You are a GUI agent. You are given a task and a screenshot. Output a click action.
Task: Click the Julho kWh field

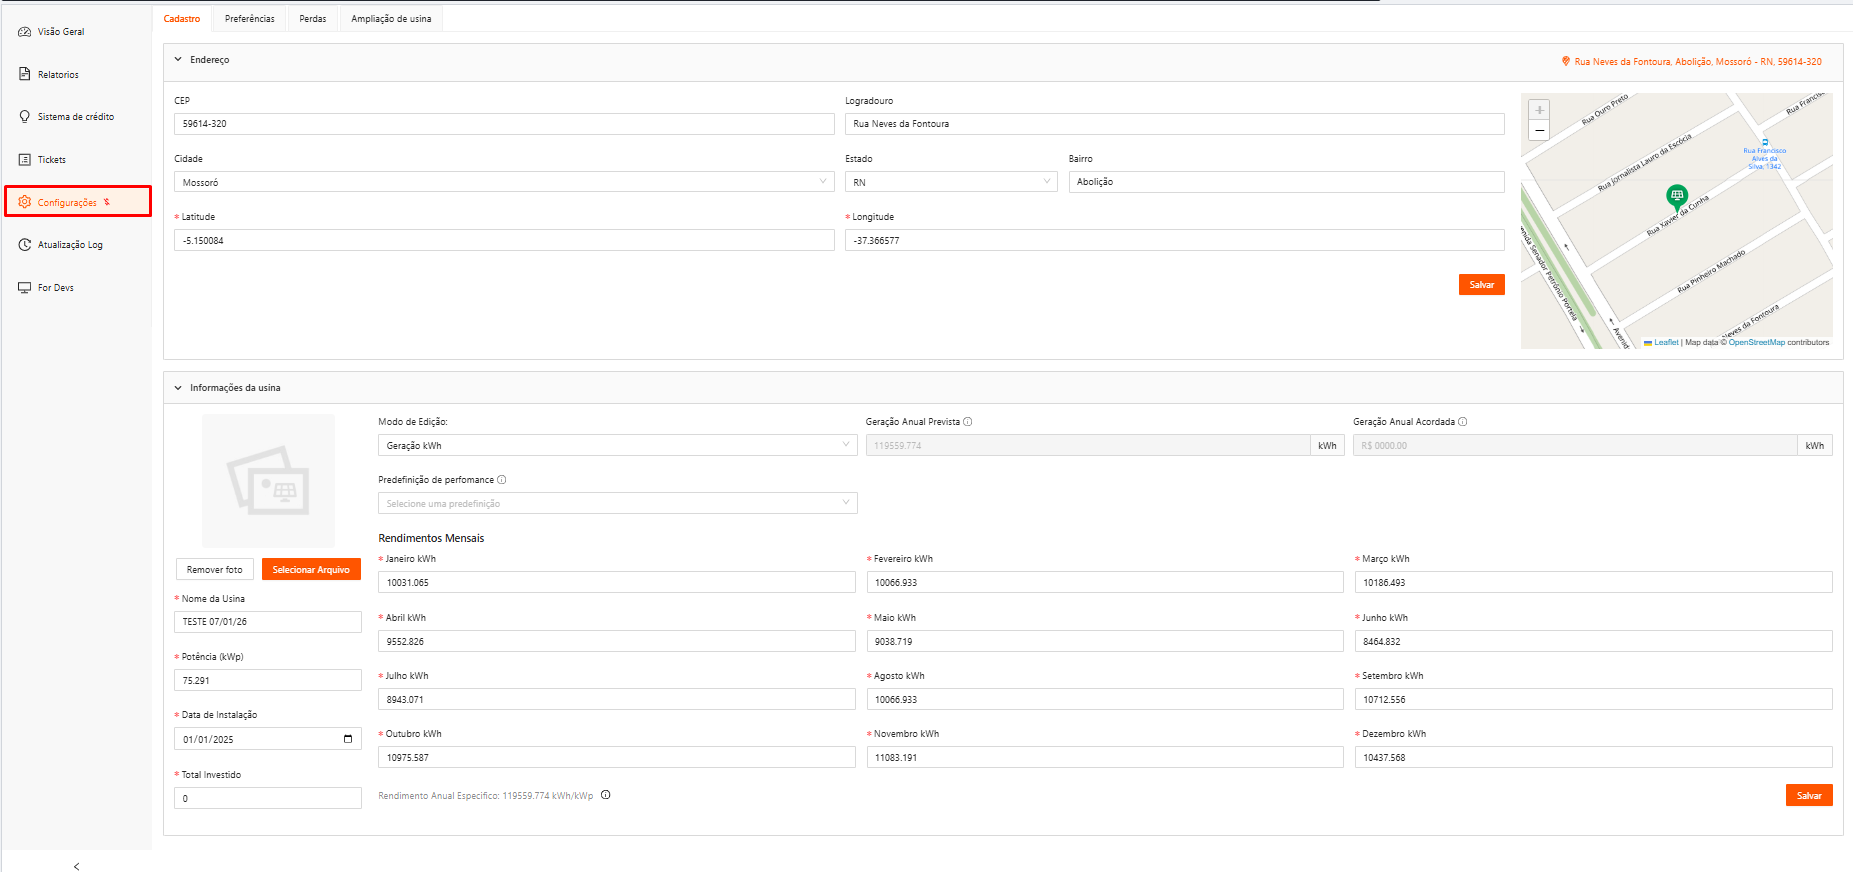617,699
